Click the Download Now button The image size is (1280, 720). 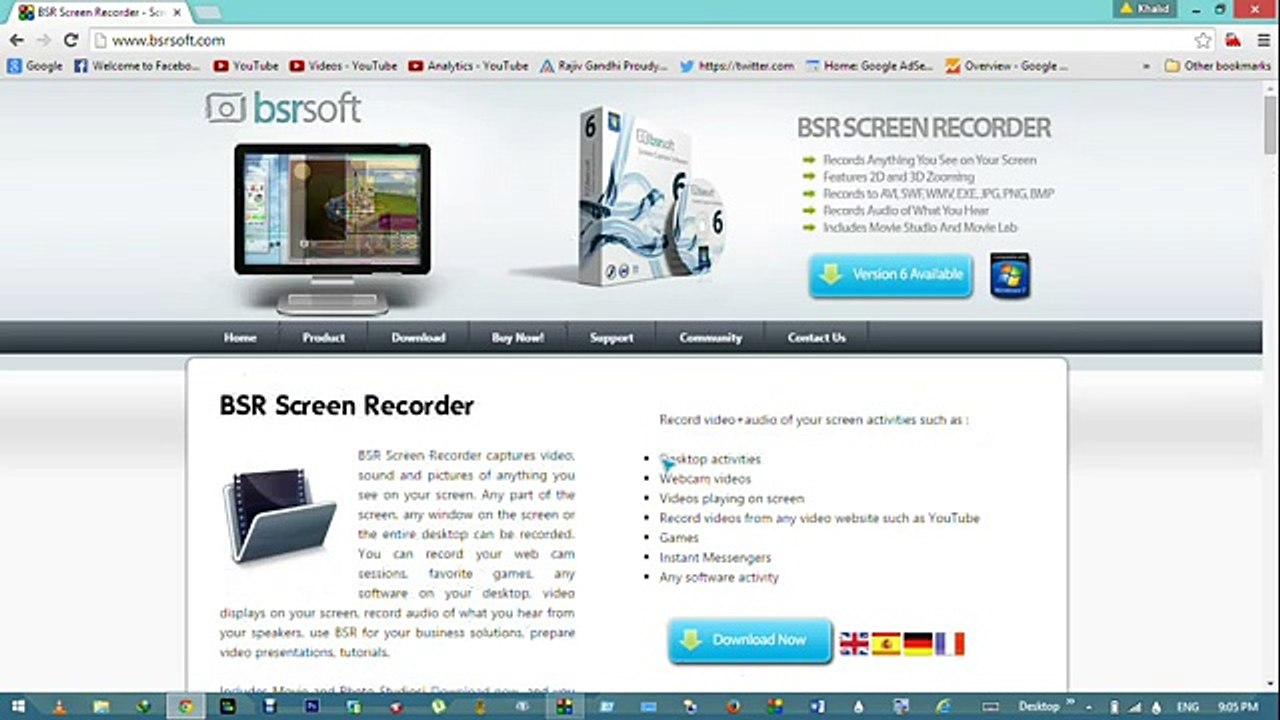click(x=750, y=640)
